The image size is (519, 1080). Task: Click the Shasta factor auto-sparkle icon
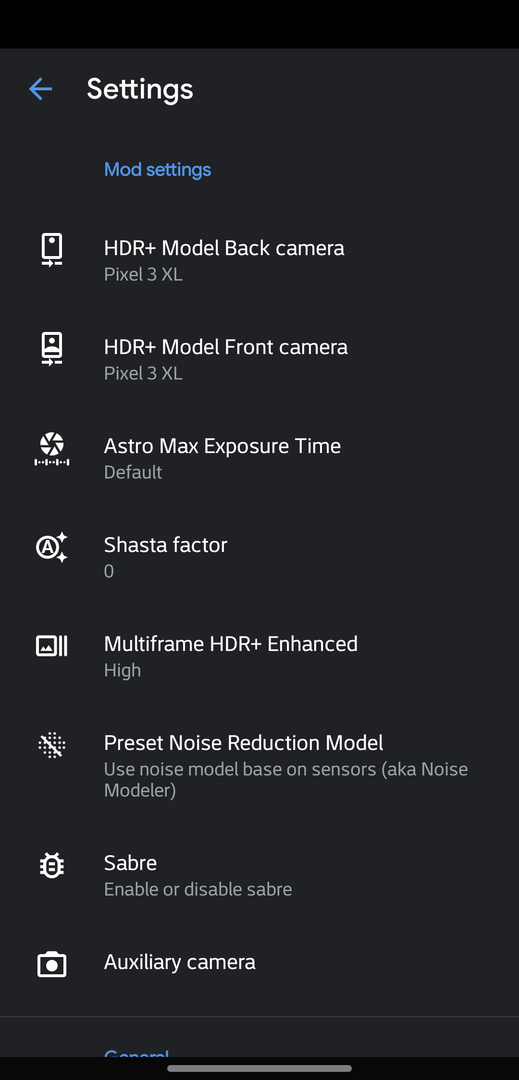pyautogui.click(x=52, y=548)
